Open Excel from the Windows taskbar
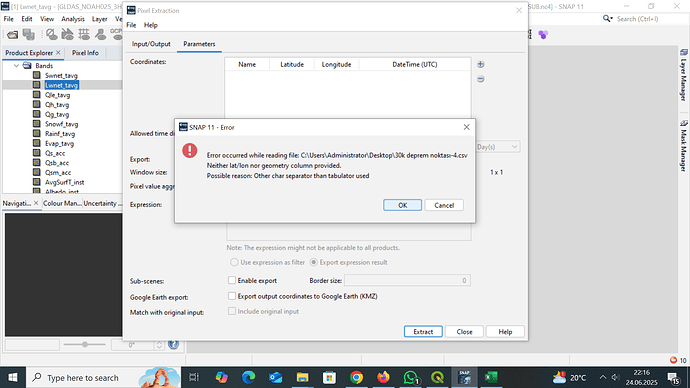 click(491, 377)
